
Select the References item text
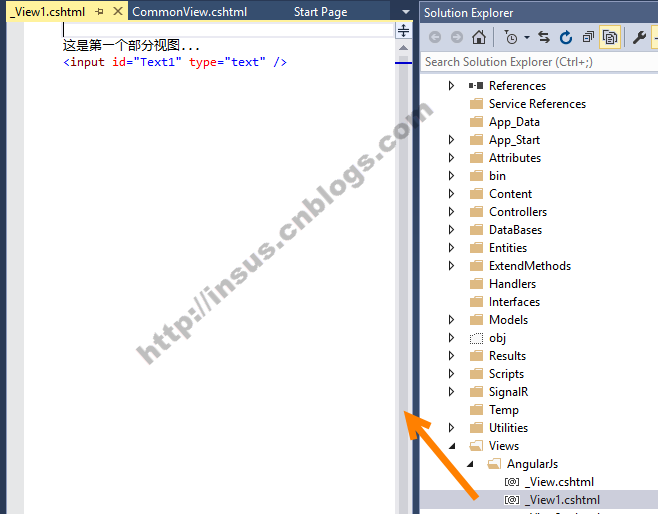pos(517,86)
